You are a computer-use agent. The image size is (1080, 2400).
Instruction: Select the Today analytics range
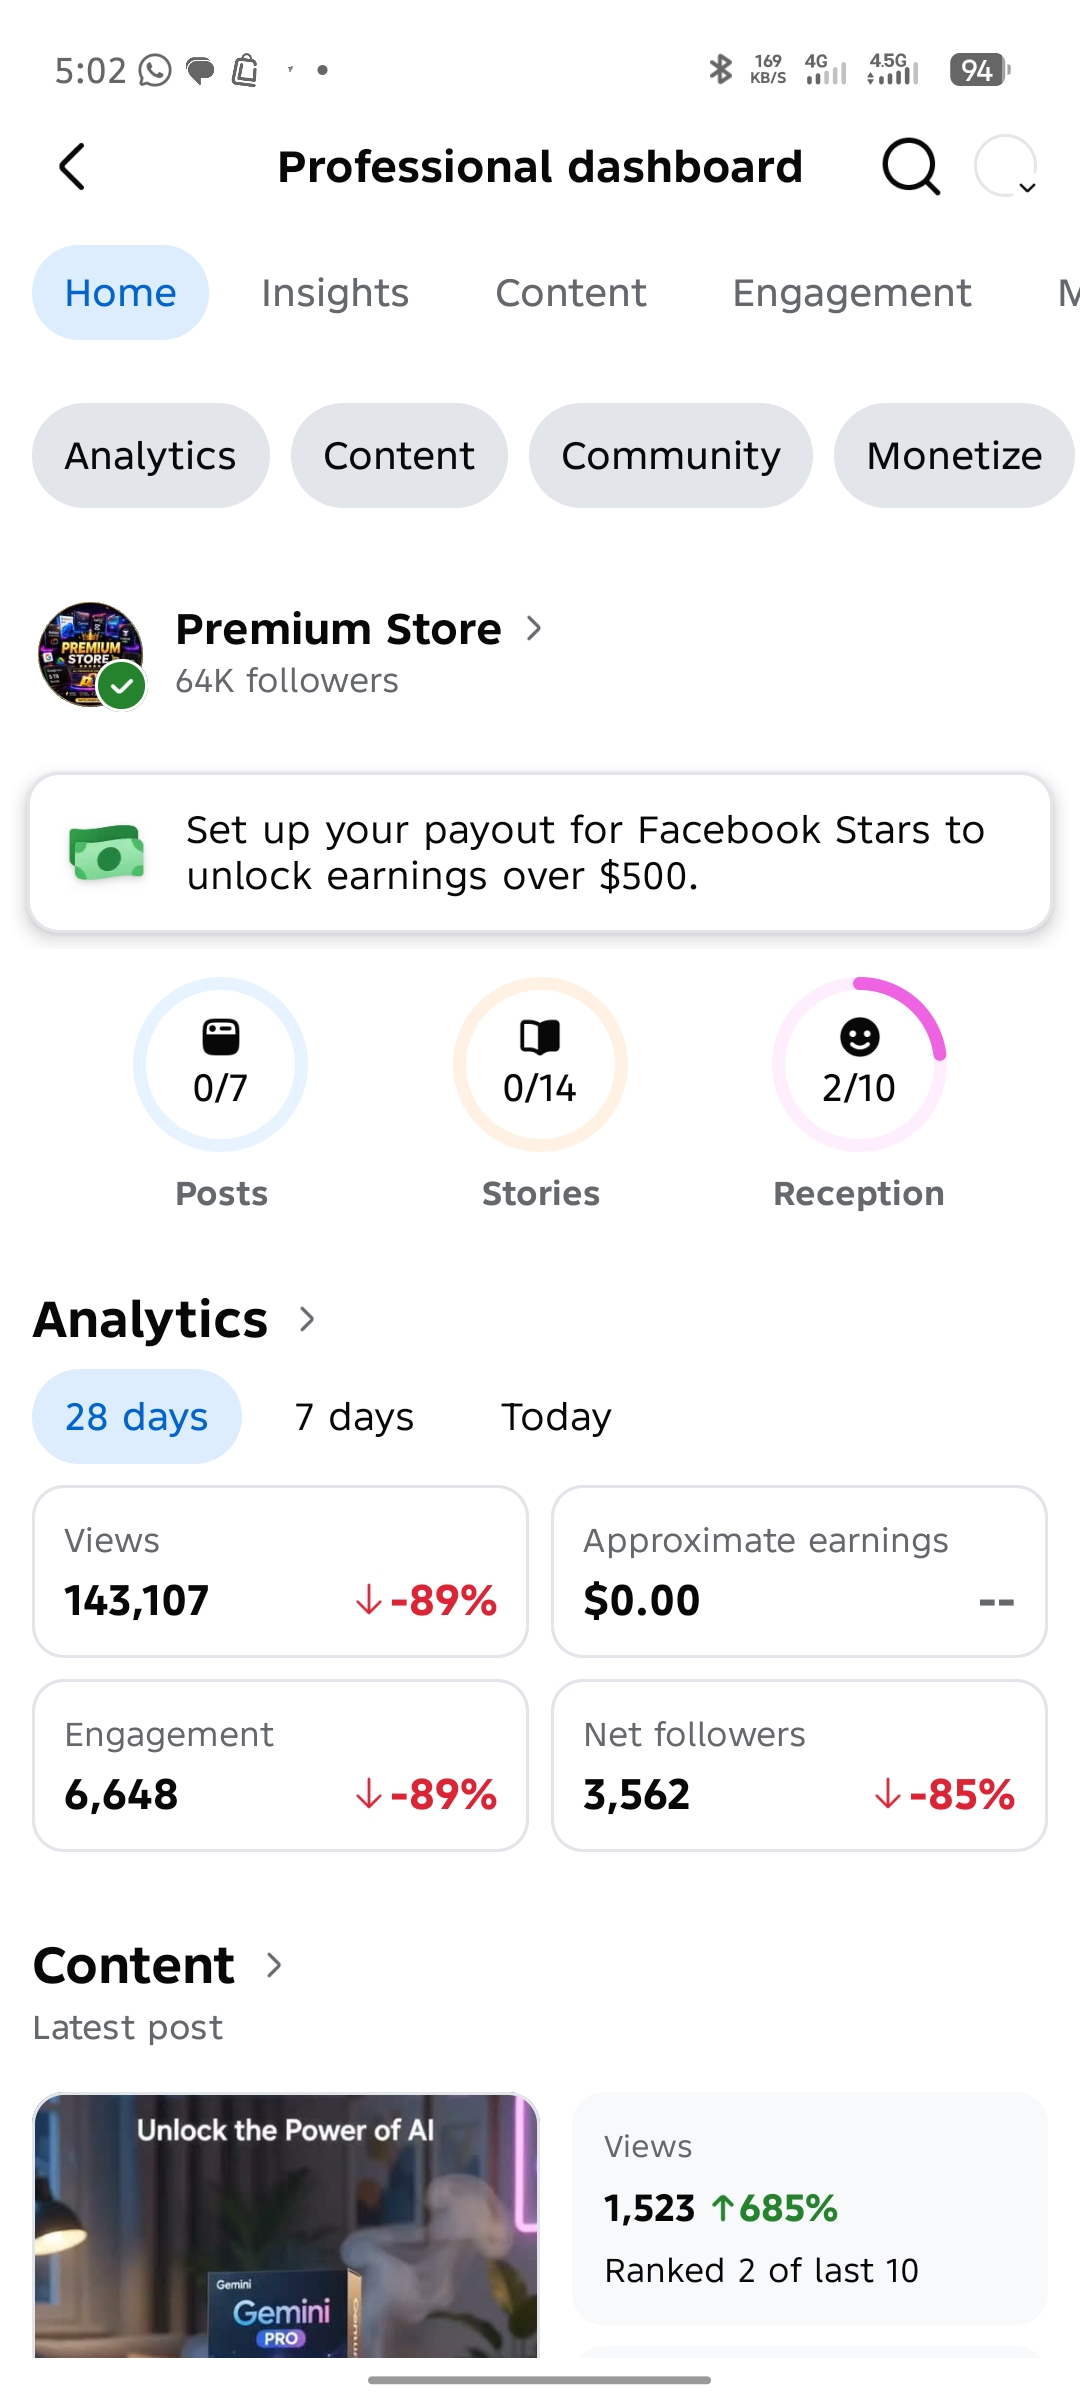click(556, 1417)
